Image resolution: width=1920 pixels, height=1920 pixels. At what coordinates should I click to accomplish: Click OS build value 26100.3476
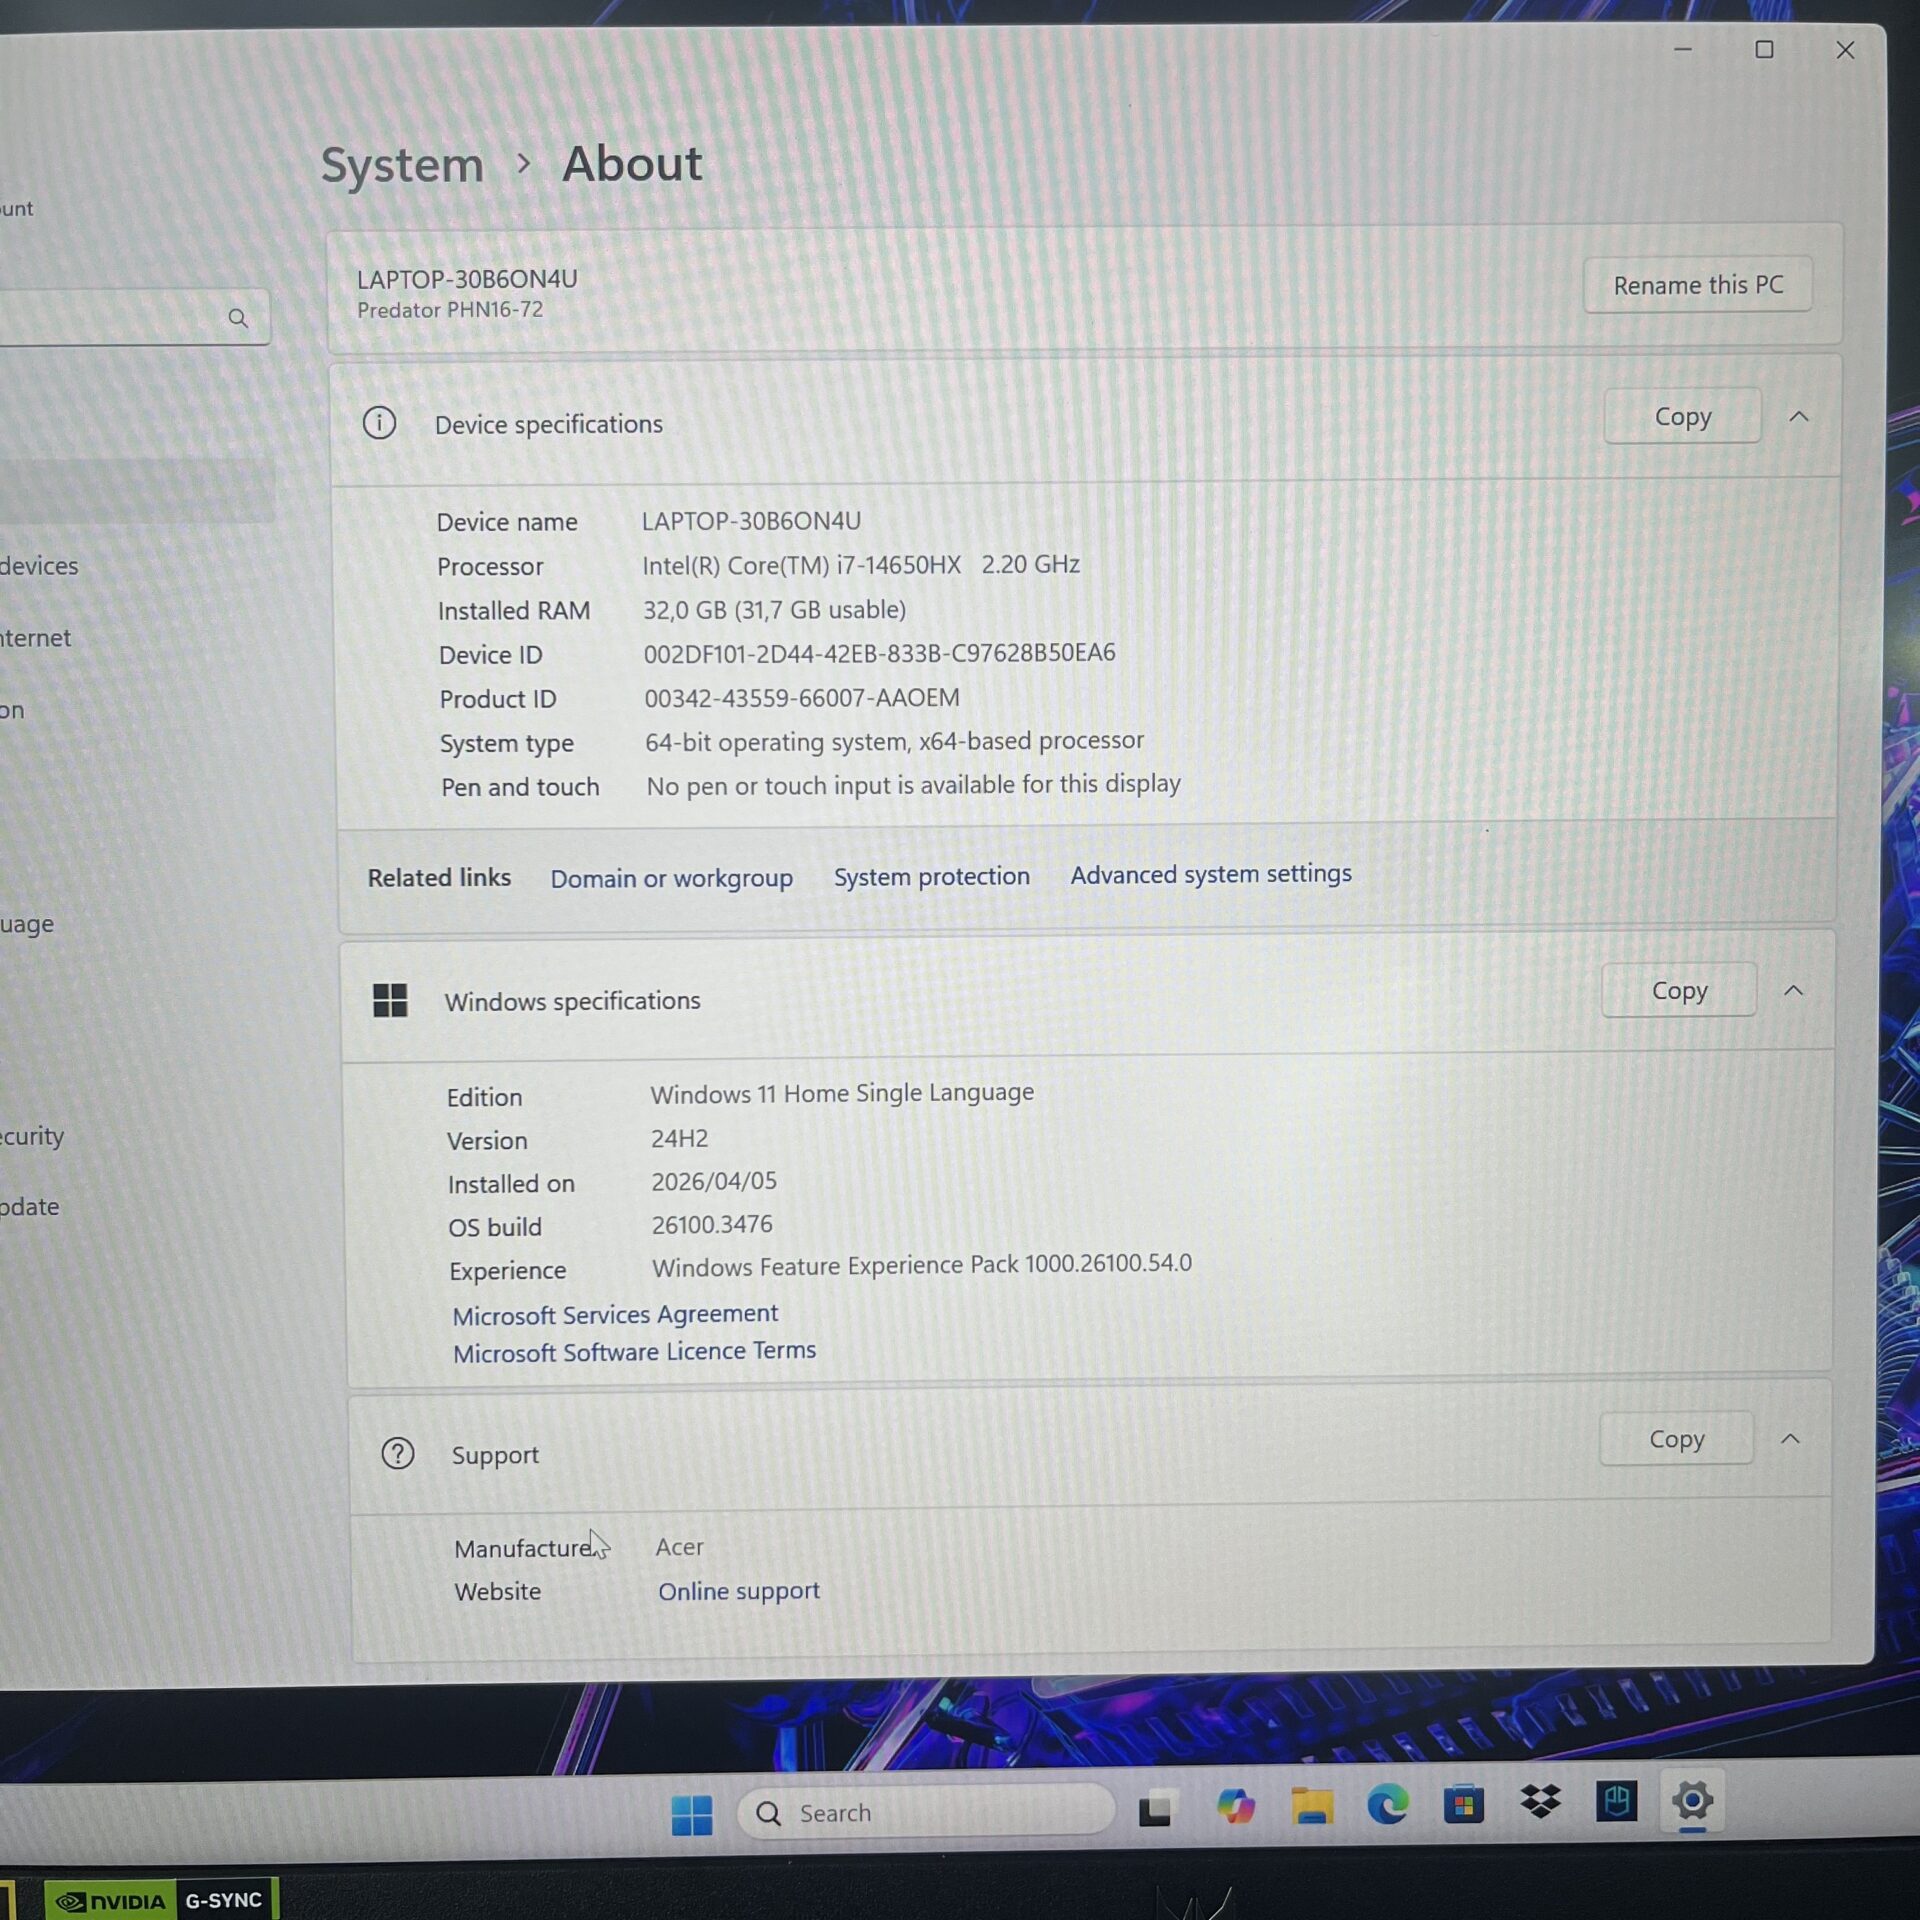point(712,1224)
